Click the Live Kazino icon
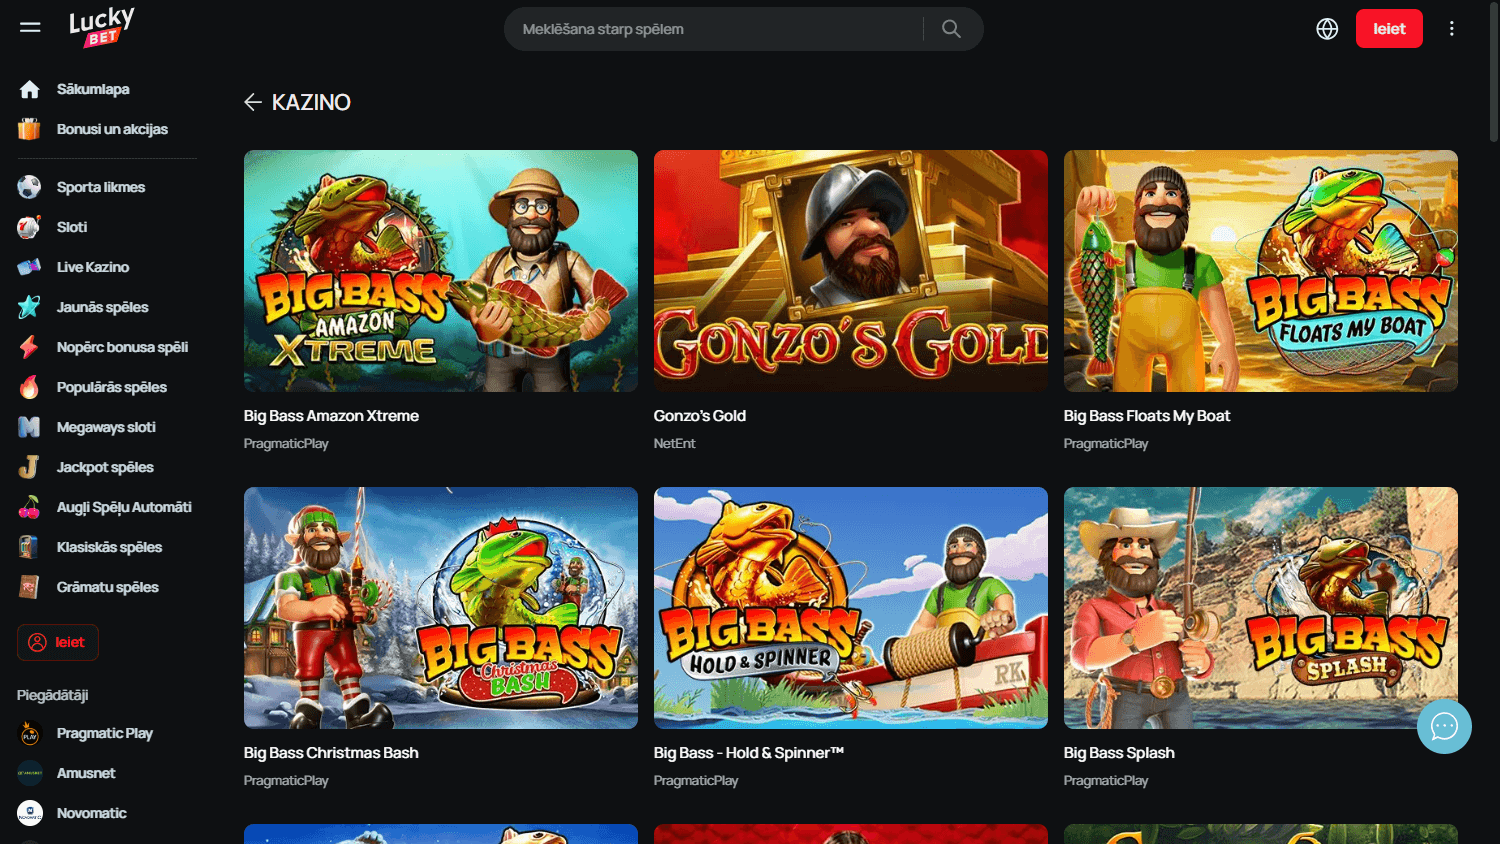 [x=29, y=267]
